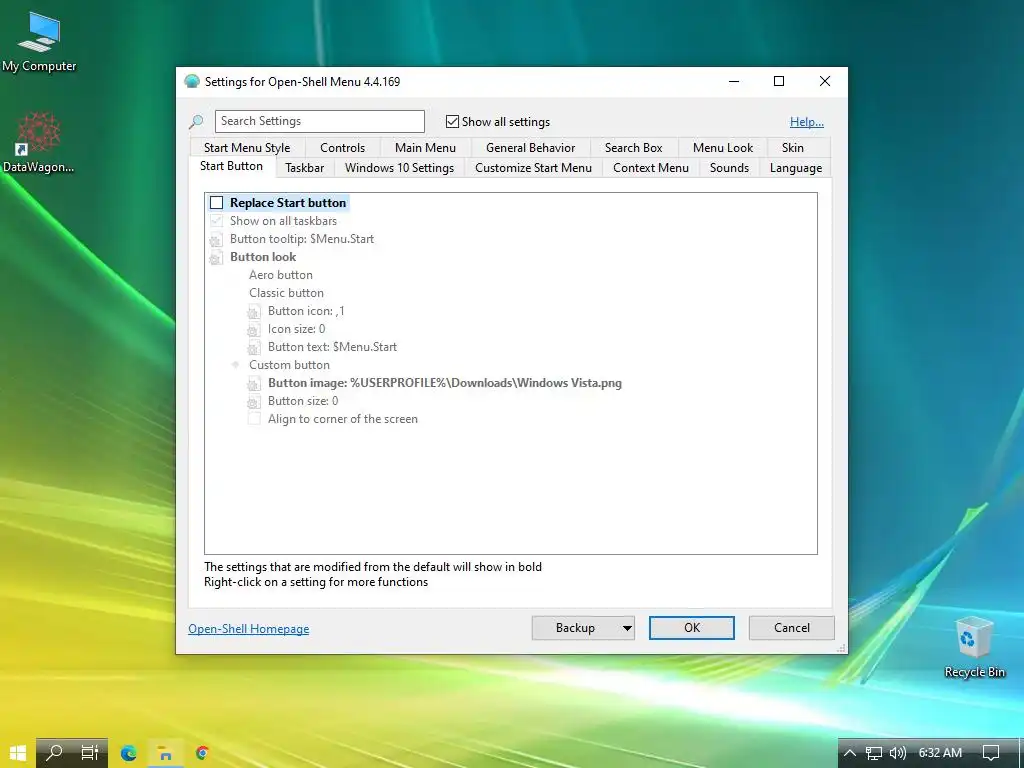Click the search magnifier icon in settings
The image size is (1024, 768).
196,121
